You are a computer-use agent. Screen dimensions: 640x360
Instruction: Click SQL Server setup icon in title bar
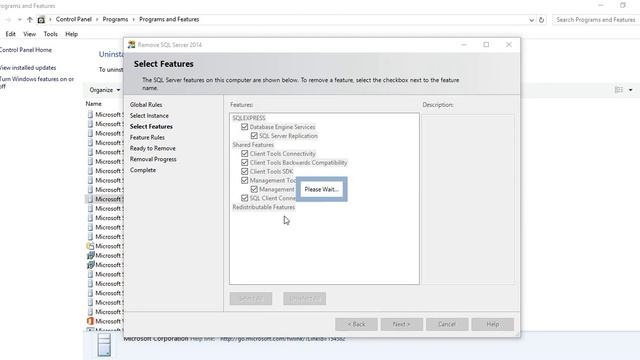pyautogui.click(x=131, y=44)
